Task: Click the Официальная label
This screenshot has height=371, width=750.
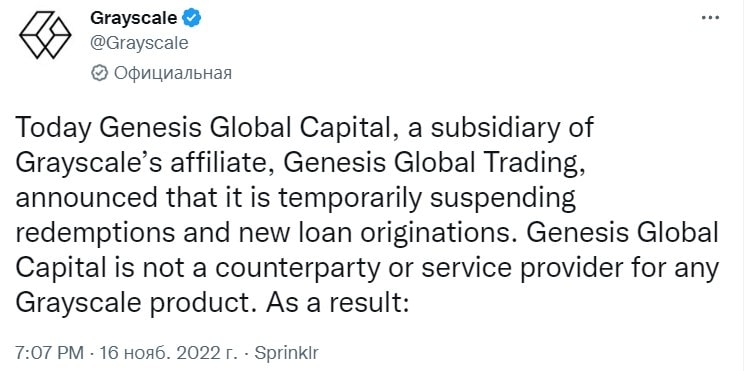Action: pyautogui.click(x=173, y=73)
